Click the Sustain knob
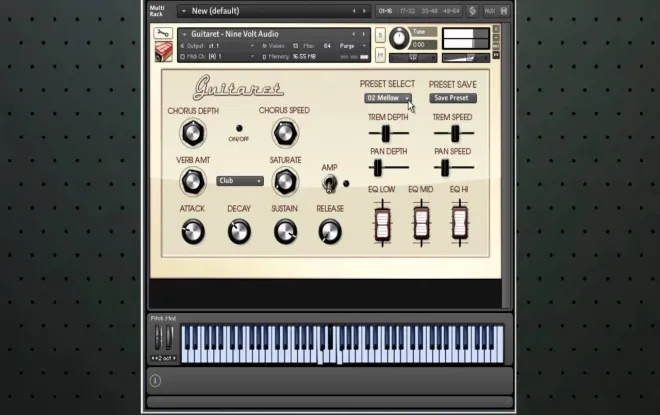The image size is (660, 415). point(285,232)
